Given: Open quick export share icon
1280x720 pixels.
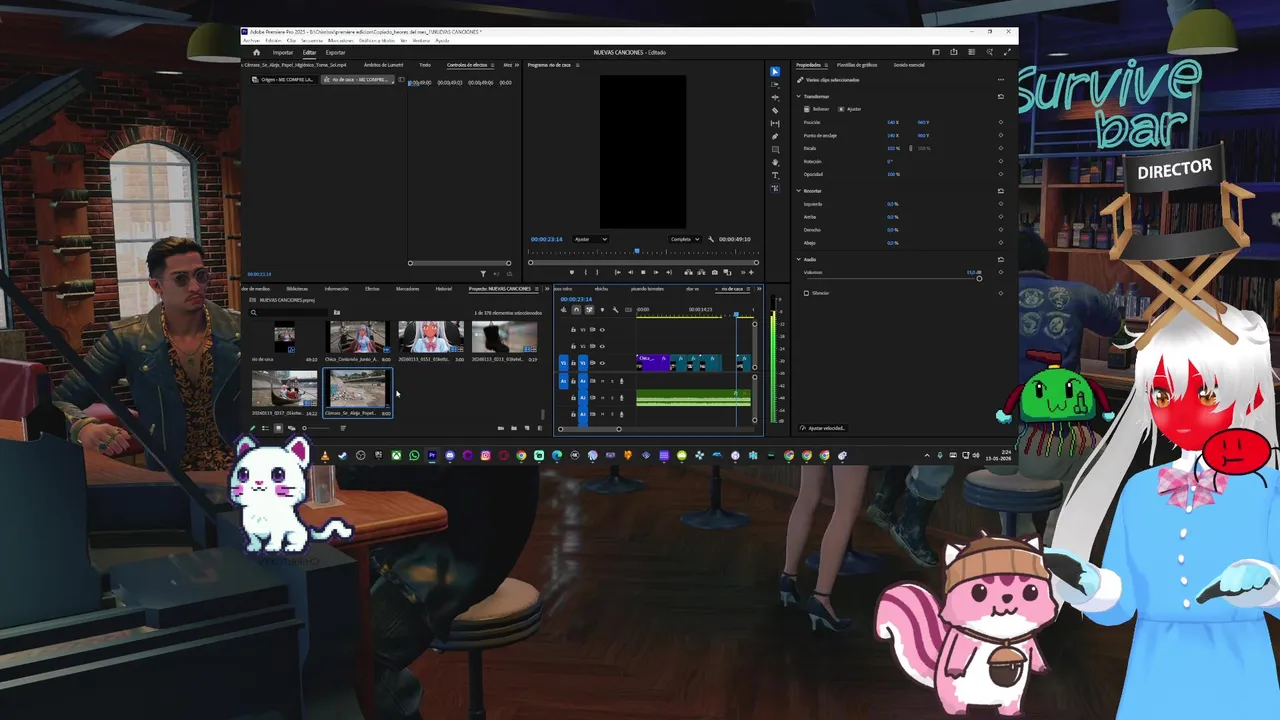Looking at the screenshot, I should coord(954,52).
